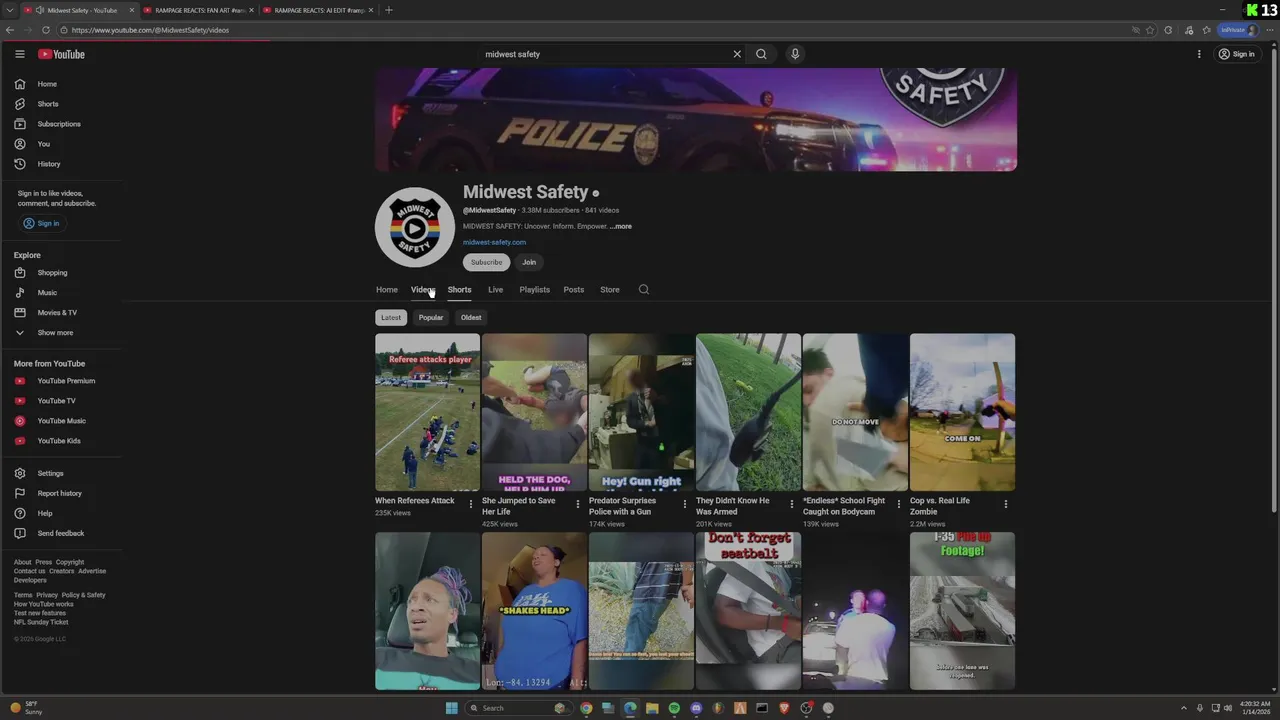Click the taskbar Search box
Screen dimensions: 1280x720
click(x=518, y=708)
